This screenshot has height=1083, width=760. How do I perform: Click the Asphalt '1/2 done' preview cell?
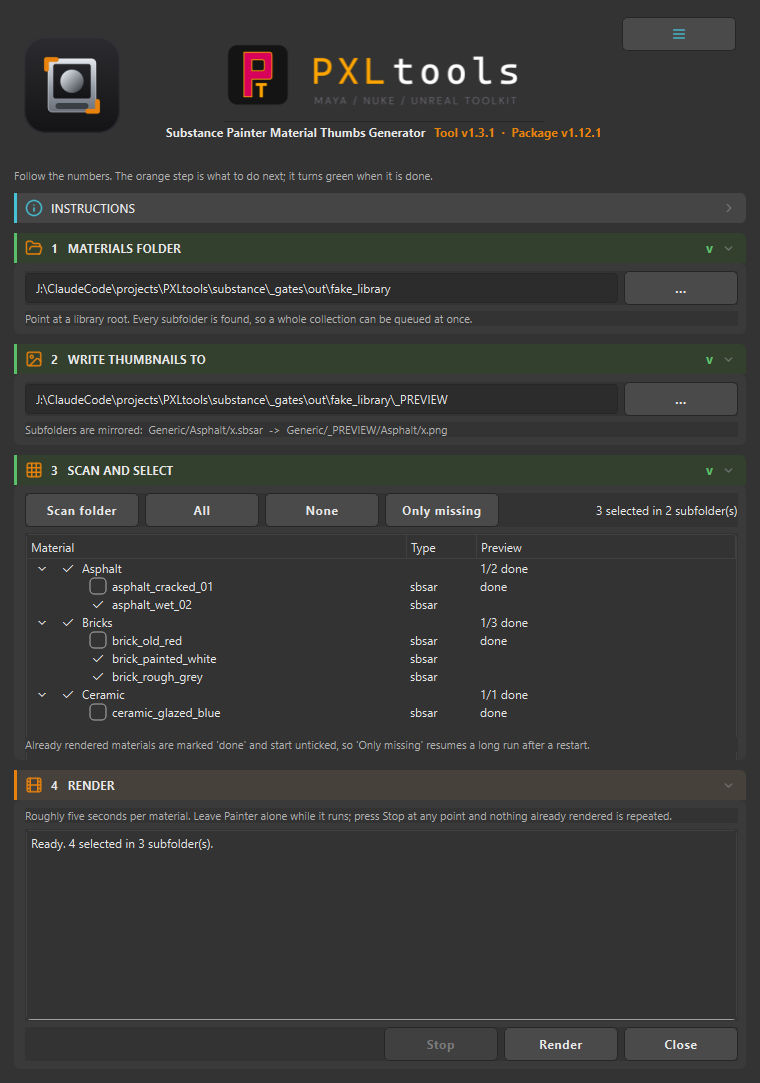click(x=504, y=568)
